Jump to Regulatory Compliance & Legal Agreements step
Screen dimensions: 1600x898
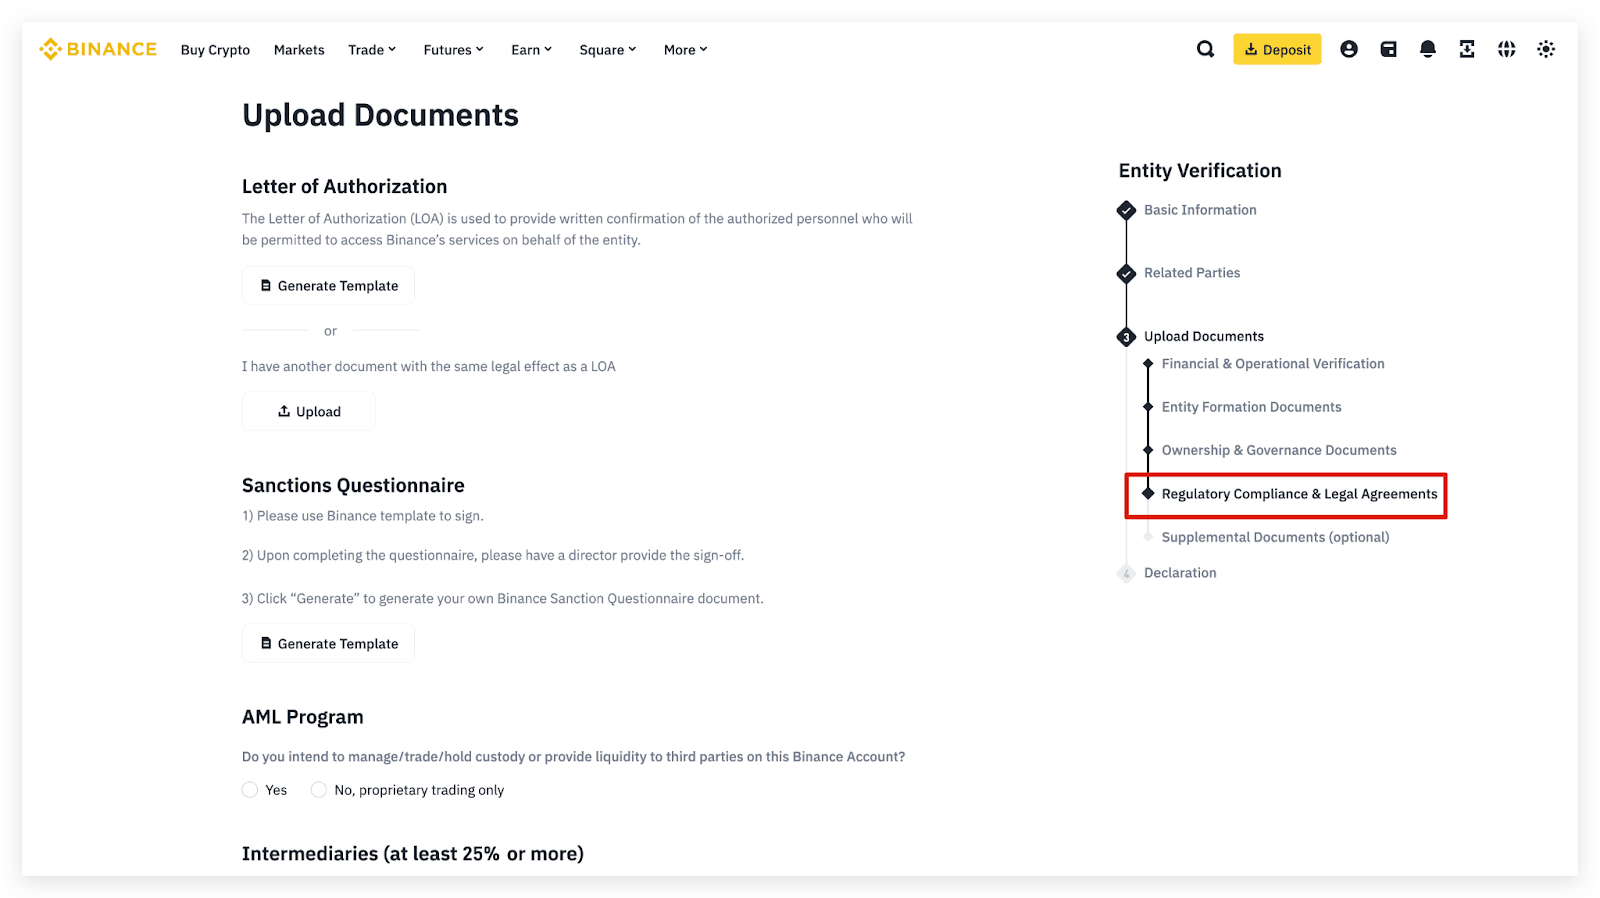(x=1298, y=494)
